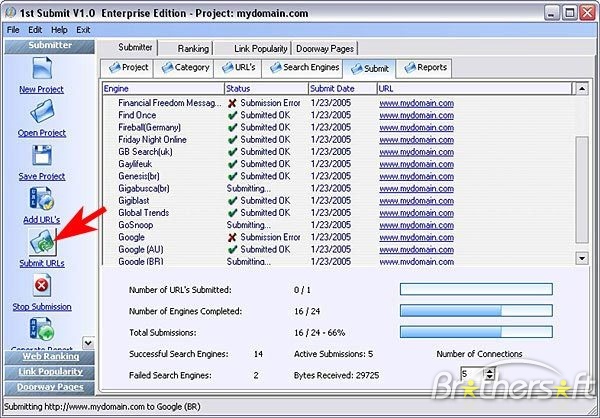Open the www.mydomain.com link for Google (AU)
The width and height of the screenshot is (600, 418).
tap(417, 250)
